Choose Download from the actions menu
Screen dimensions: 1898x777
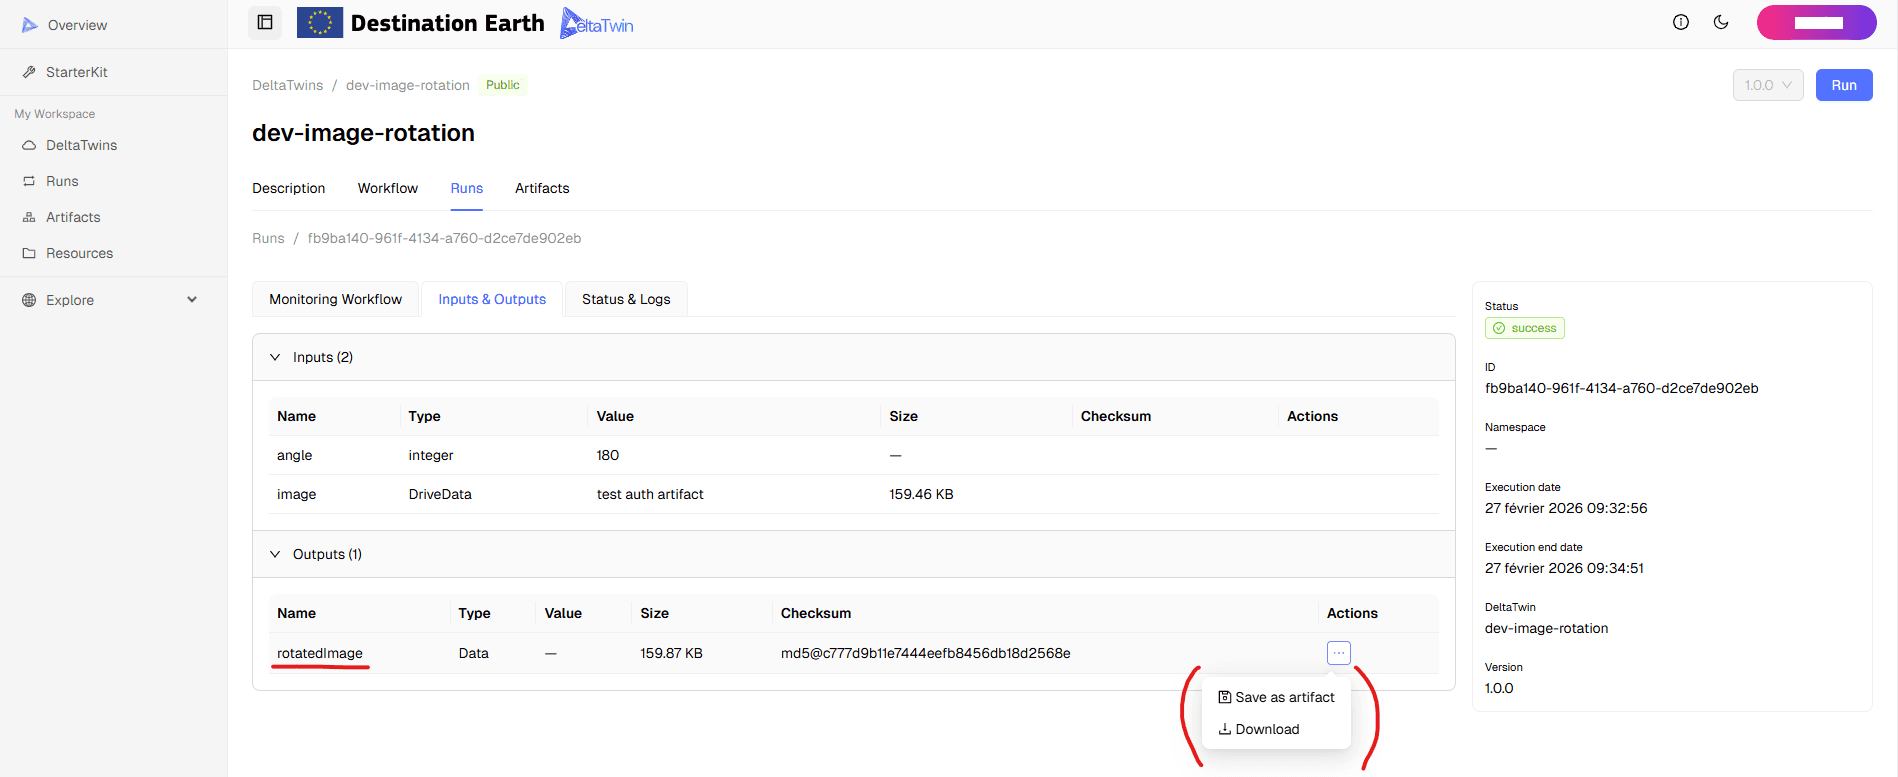tap(1259, 729)
